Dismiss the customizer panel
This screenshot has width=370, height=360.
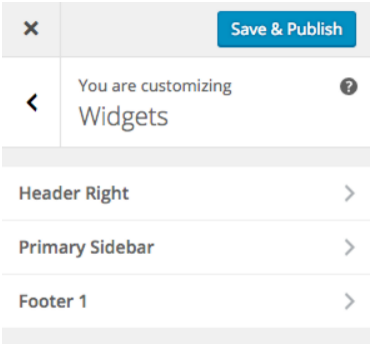(31, 29)
